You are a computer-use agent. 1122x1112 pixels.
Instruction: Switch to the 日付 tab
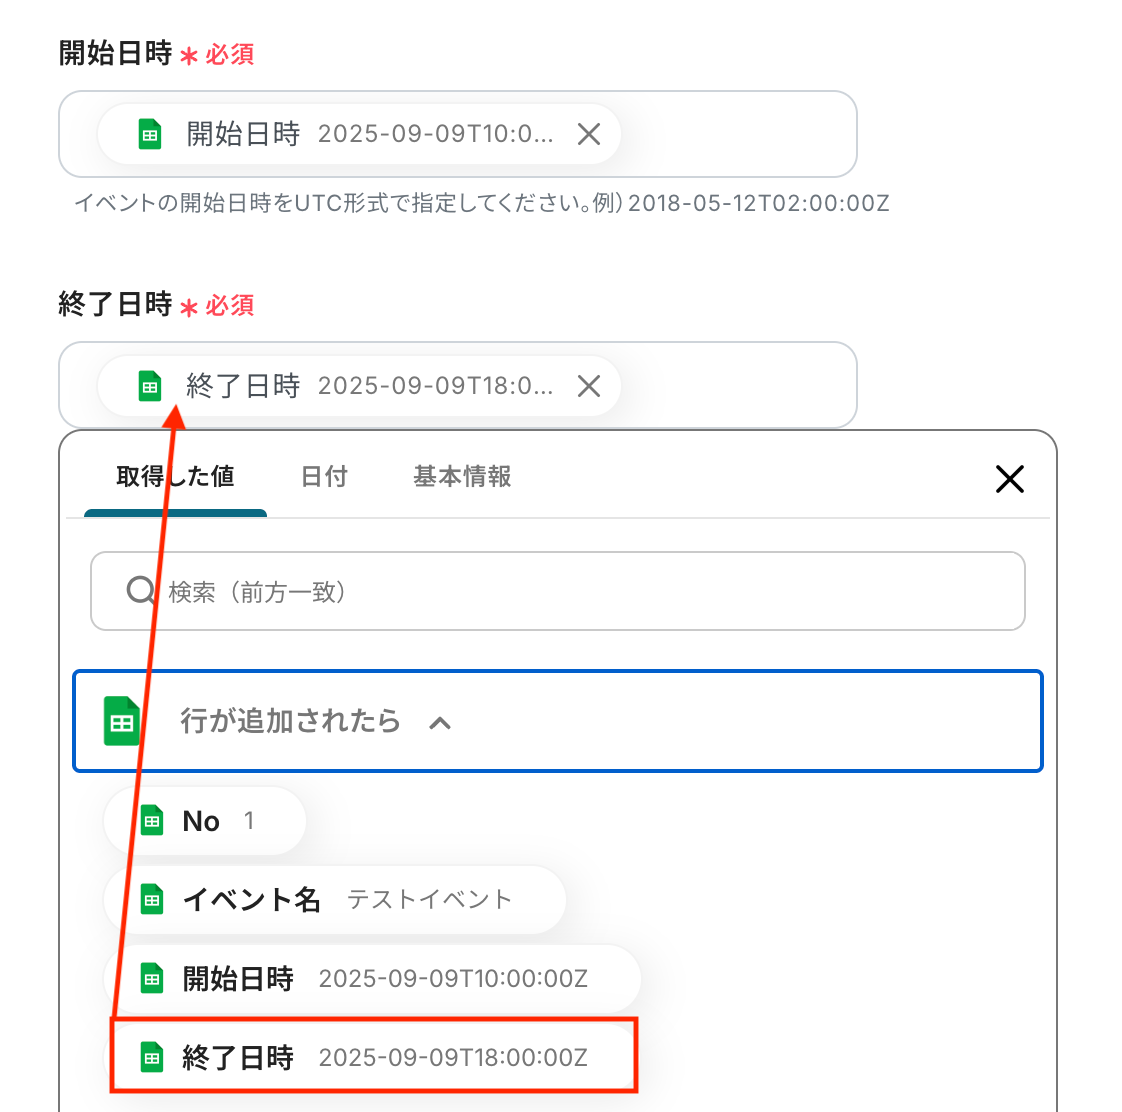click(324, 477)
